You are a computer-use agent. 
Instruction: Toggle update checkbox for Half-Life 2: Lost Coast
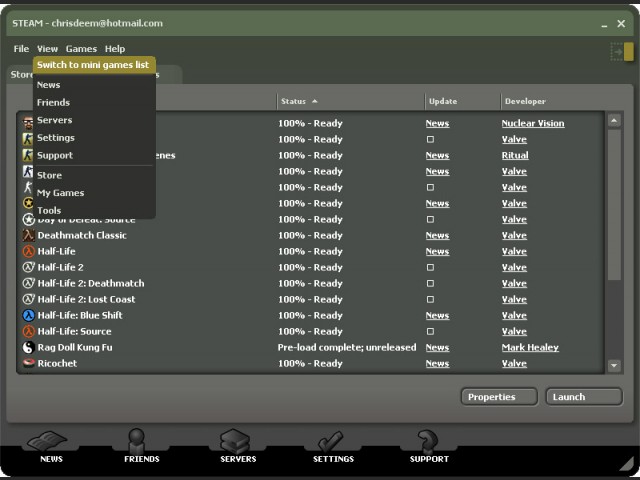pos(430,300)
